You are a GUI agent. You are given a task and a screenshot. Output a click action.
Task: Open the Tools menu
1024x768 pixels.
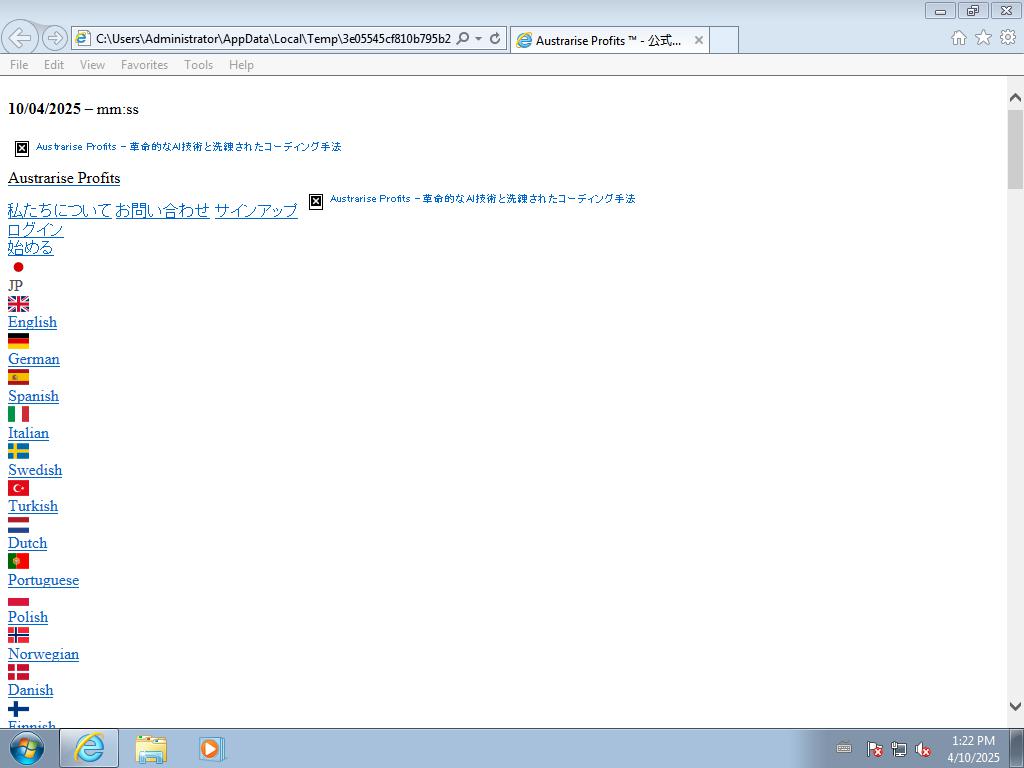point(199,65)
